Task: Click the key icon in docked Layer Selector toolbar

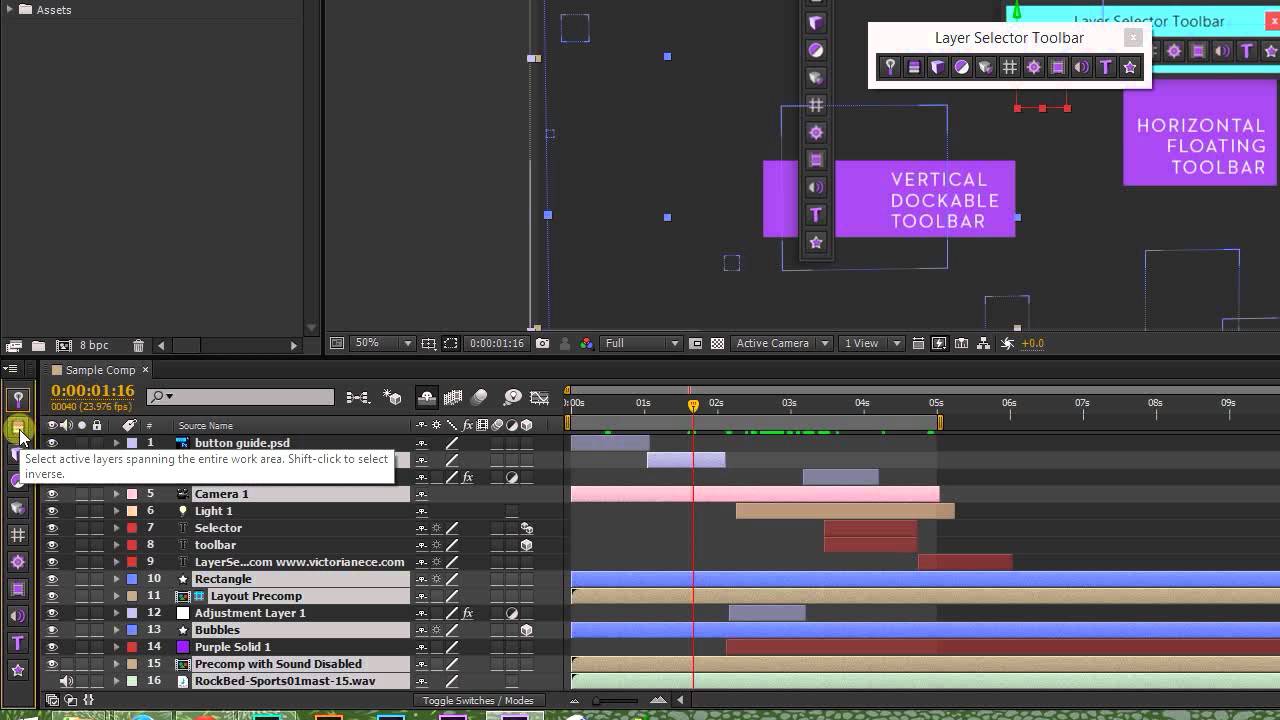Action: (x=18, y=400)
